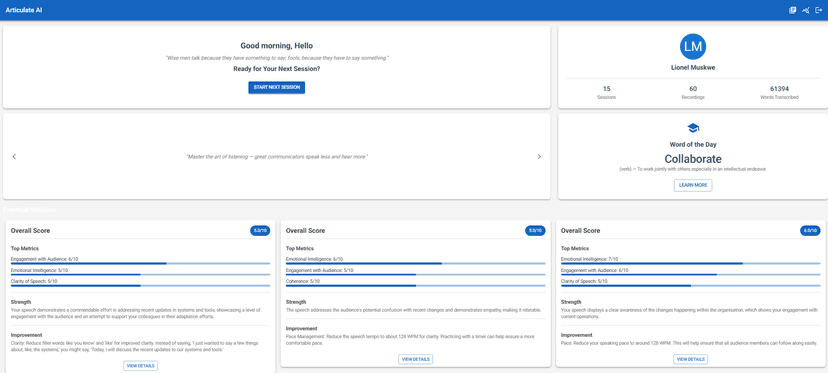Image resolution: width=828 pixels, height=373 pixels.
Task: Click the Collaborate definition text
Action: pyautogui.click(x=693, y=170)
